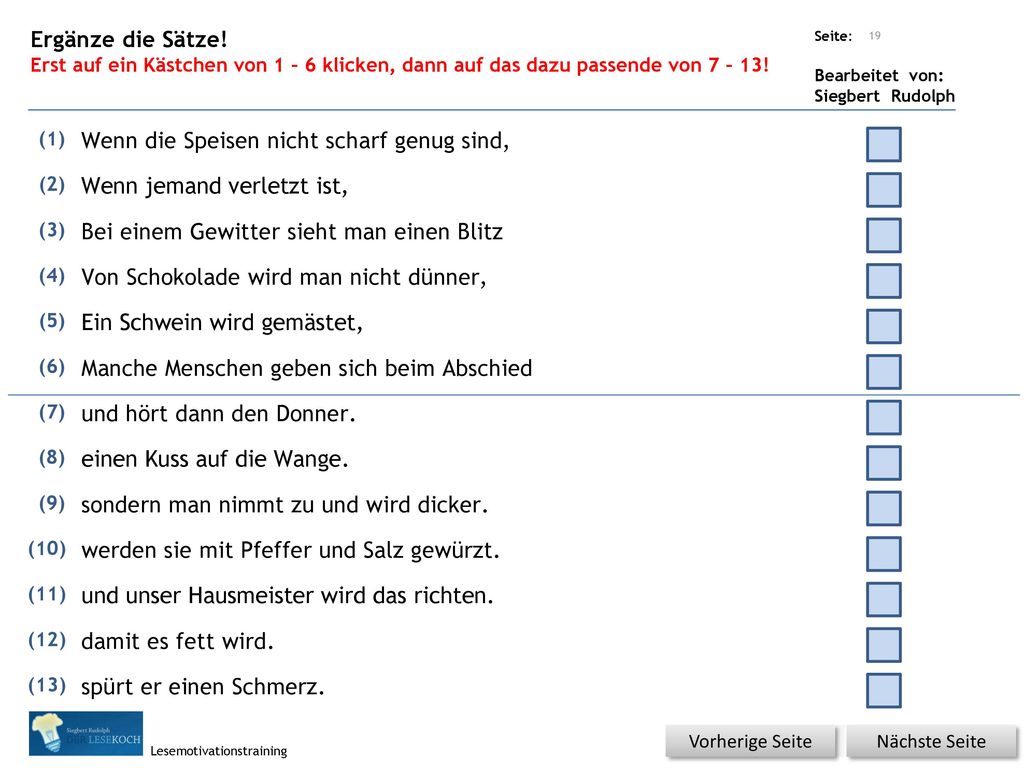Image resolution: width=1024 pixels, height=768 pixels.
Task: Click the page number 19 field
Action: point(874,36)
